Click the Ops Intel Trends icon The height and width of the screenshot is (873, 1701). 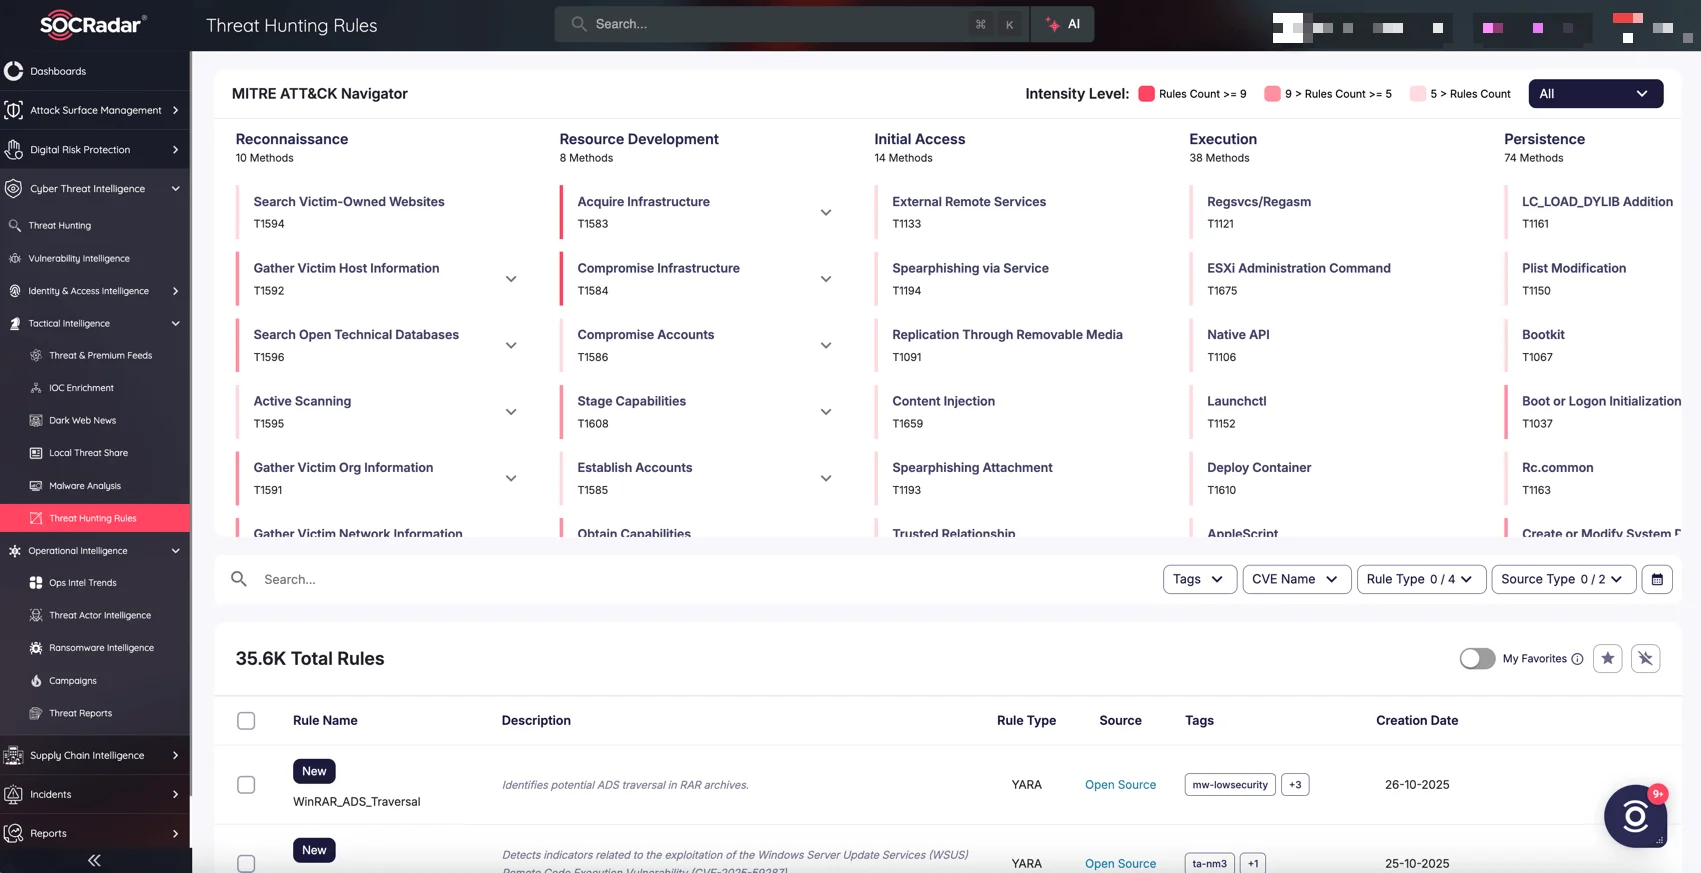[36, 583]
